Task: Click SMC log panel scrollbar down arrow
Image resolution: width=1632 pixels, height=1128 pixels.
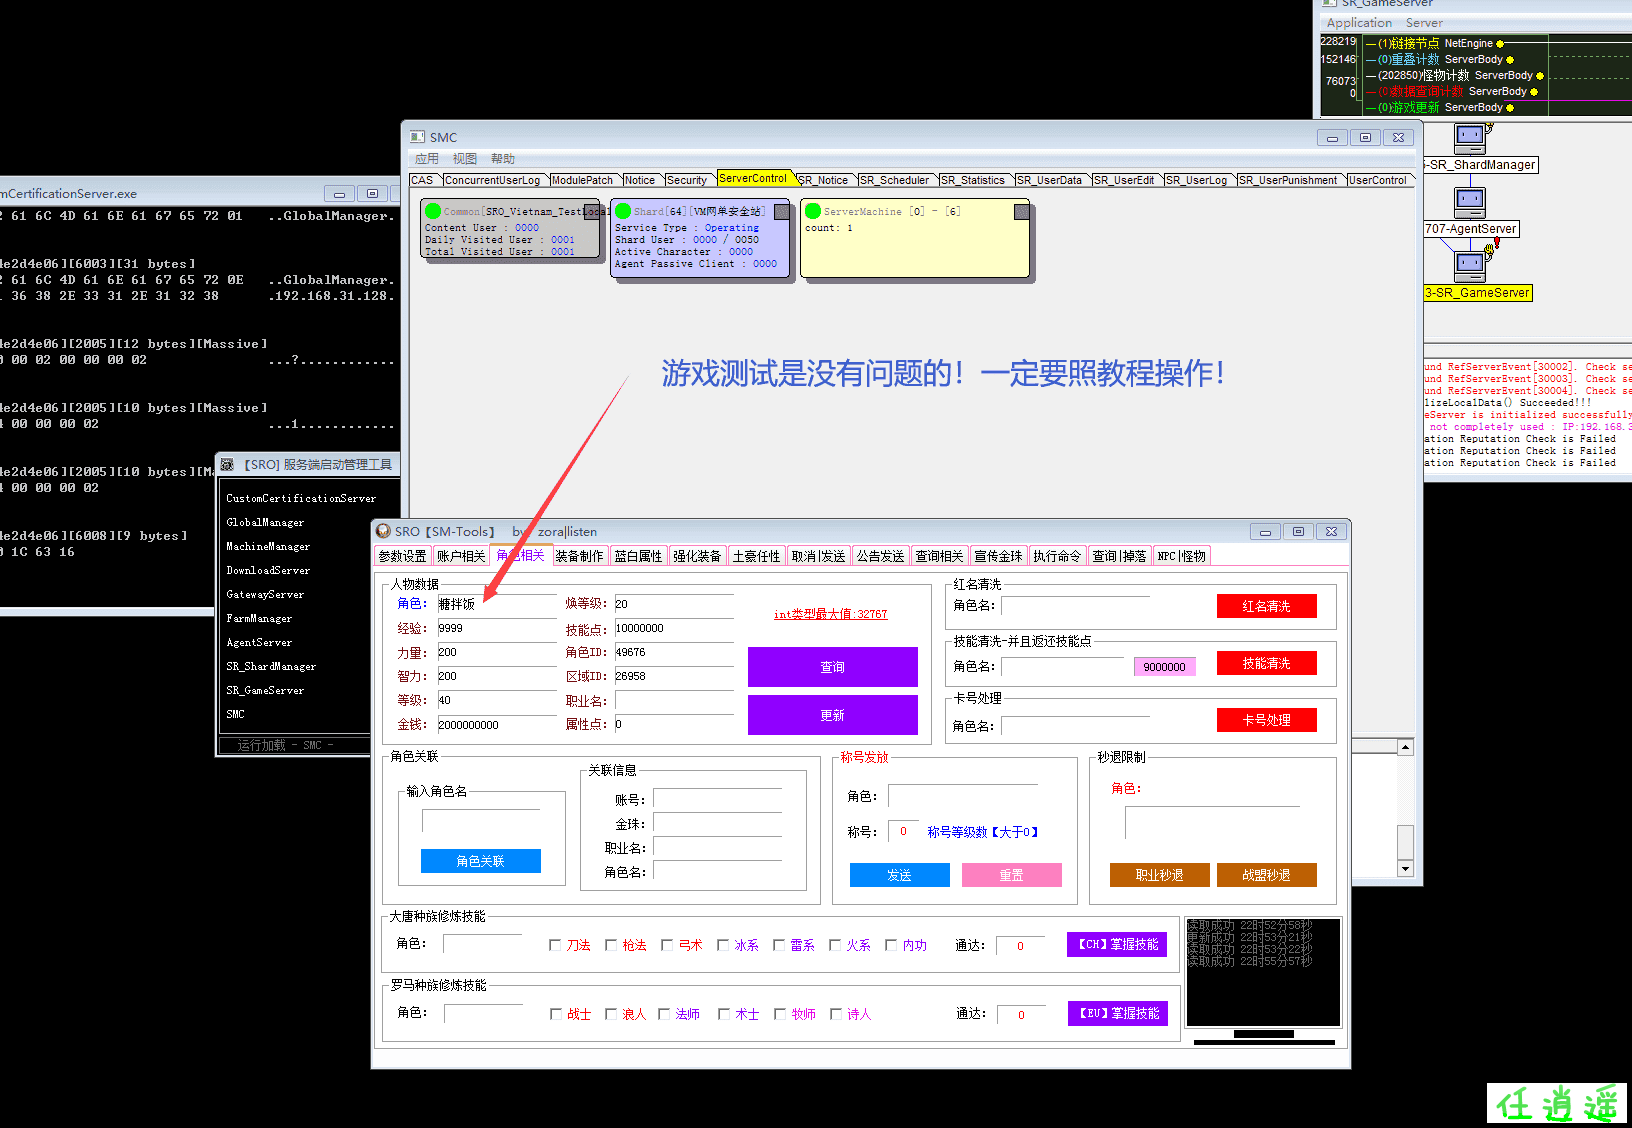Action: [1405, 869]
